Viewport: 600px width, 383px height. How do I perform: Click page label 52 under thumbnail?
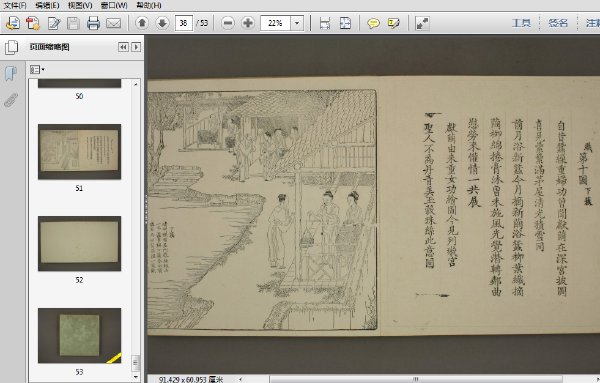(79, 280)
